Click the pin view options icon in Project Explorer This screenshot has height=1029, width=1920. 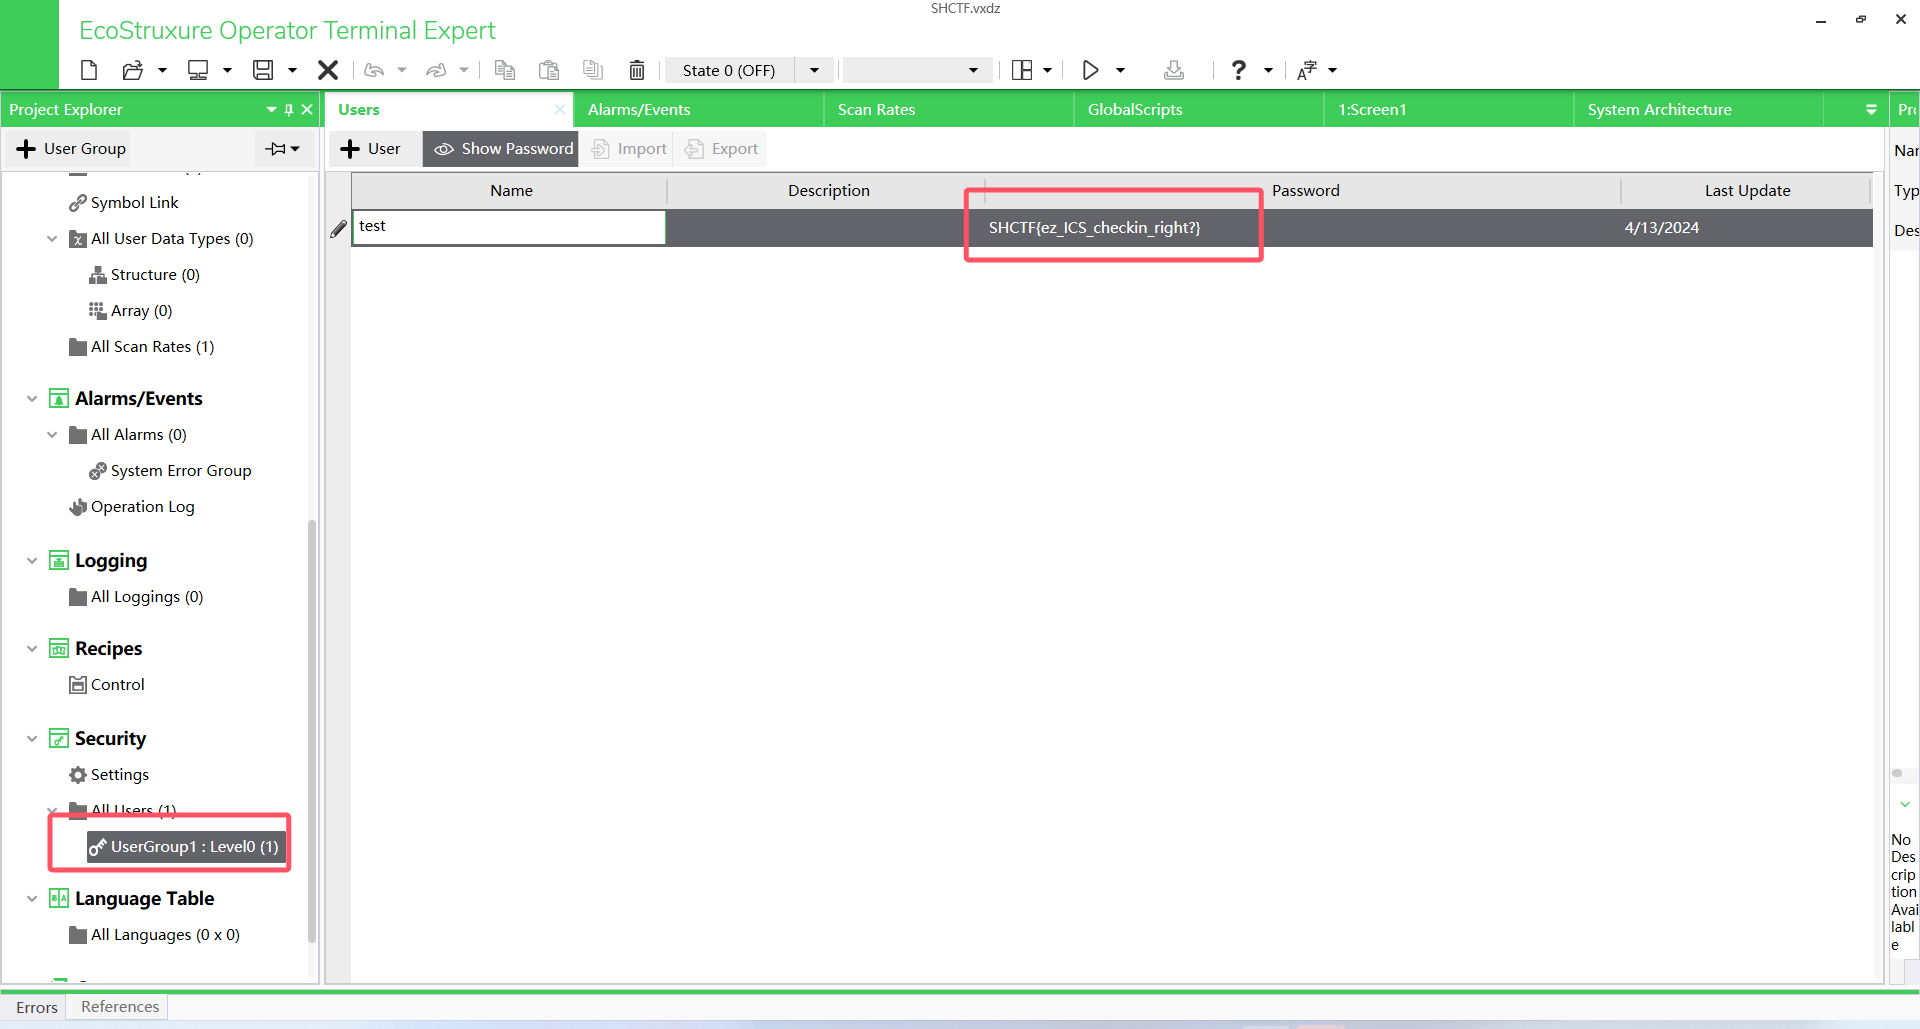coord(283,149)
